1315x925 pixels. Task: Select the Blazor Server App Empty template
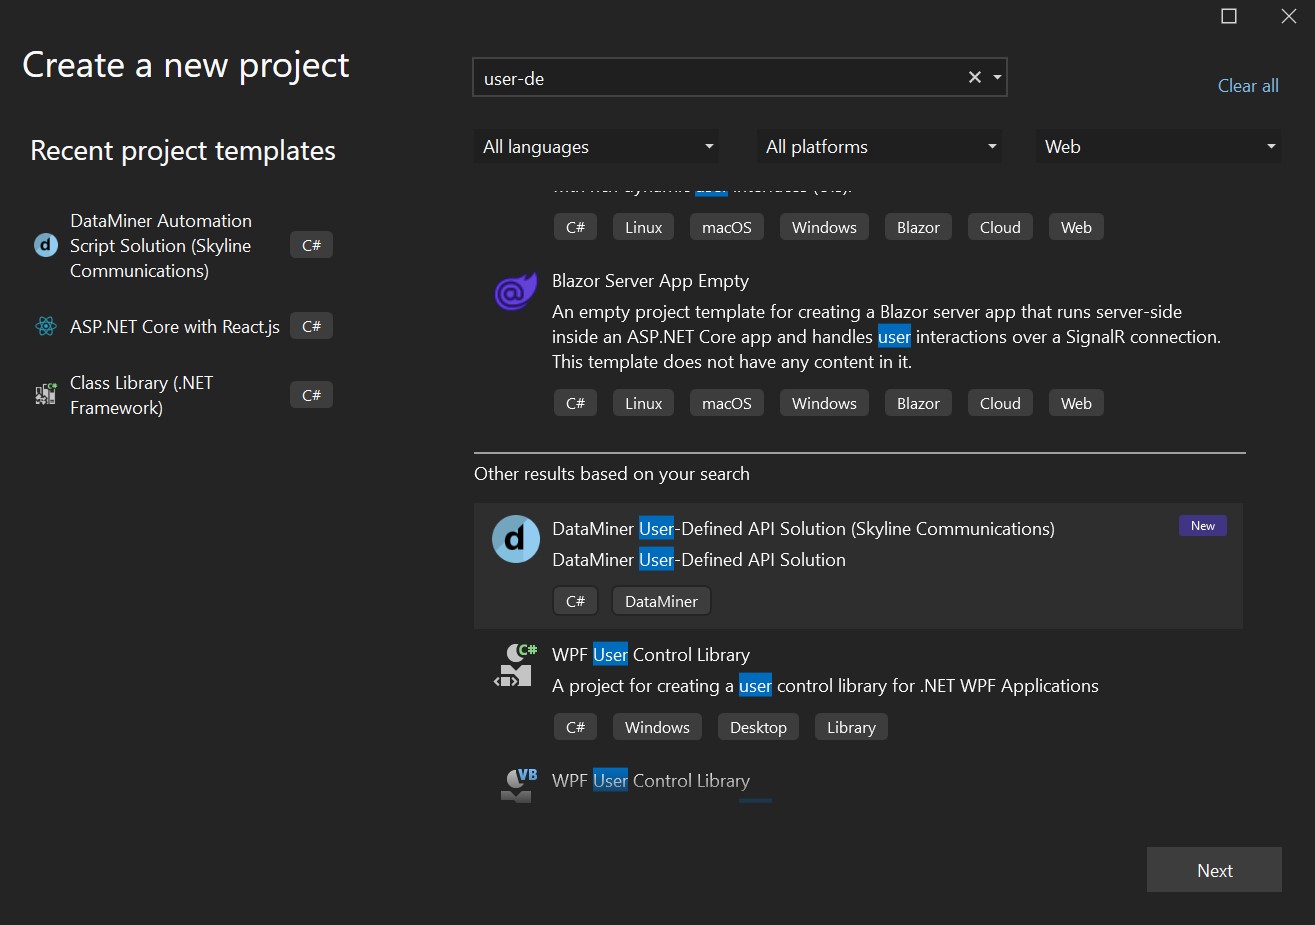pyautogui.click(x=858, y=343)
